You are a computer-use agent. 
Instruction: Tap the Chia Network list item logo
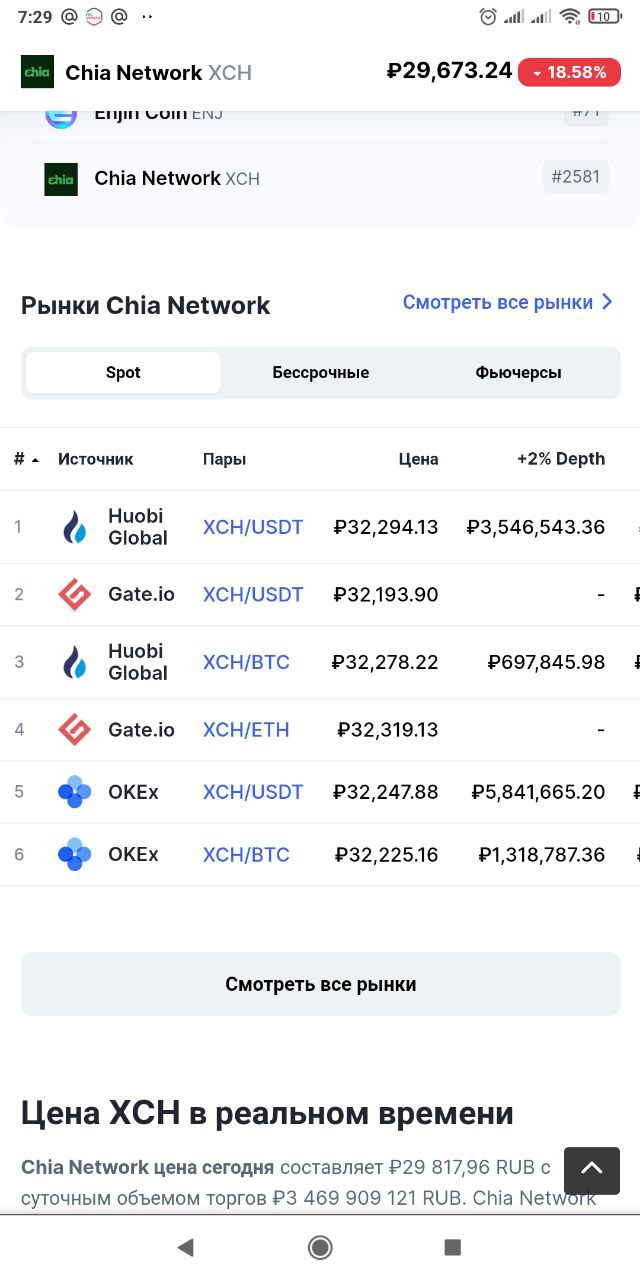point(61,179)
